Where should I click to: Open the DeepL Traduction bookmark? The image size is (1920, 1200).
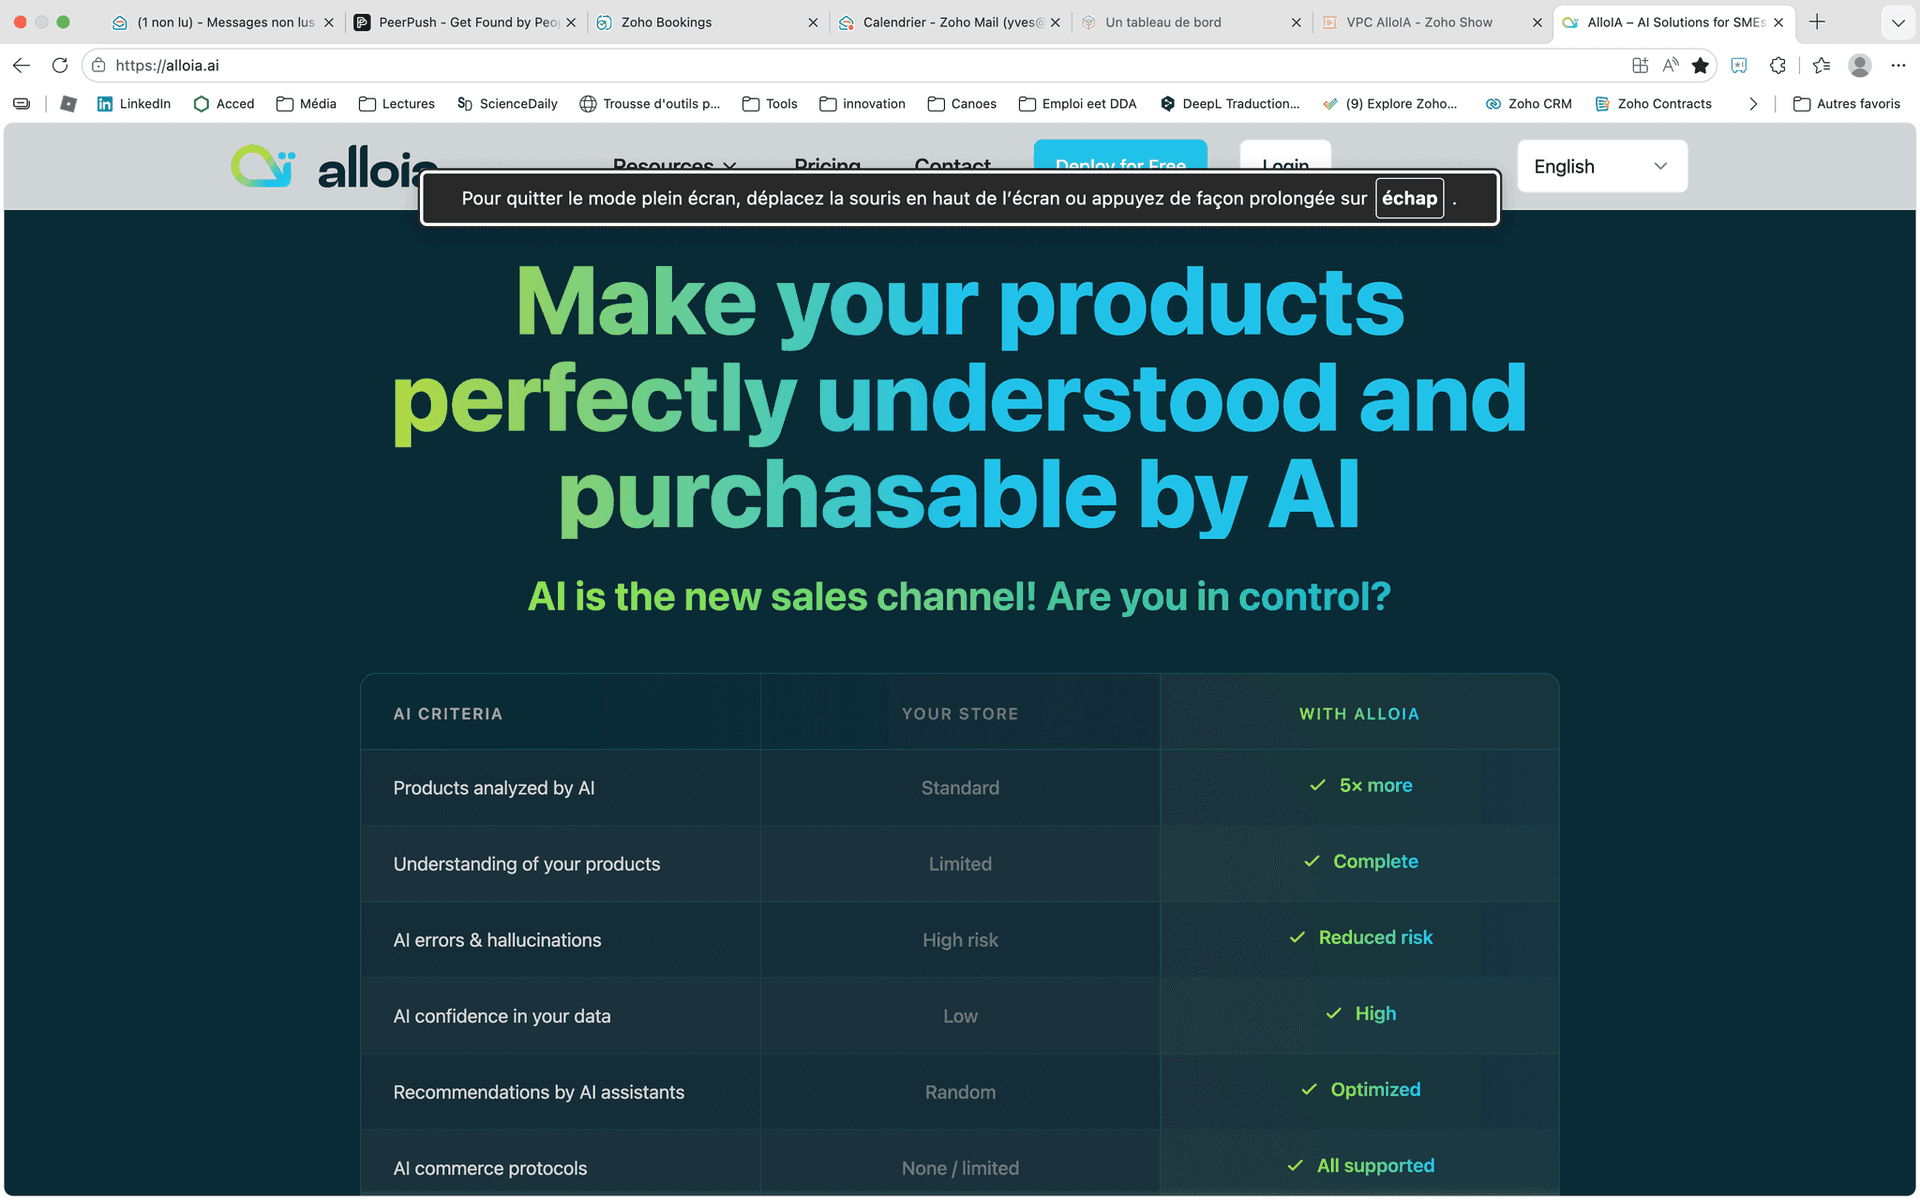[x=1230, y=104]
